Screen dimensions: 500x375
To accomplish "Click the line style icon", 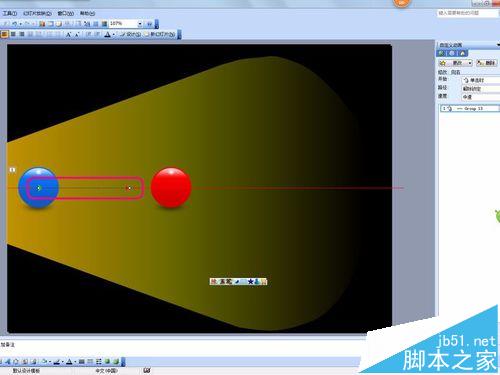I will (82, 361).
